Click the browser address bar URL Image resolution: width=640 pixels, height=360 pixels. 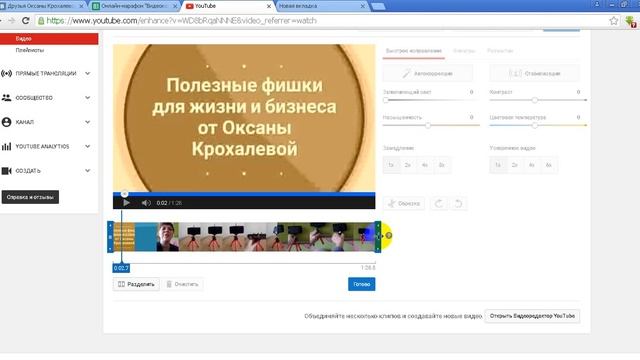pyautogui.click(x=181, y=20)
